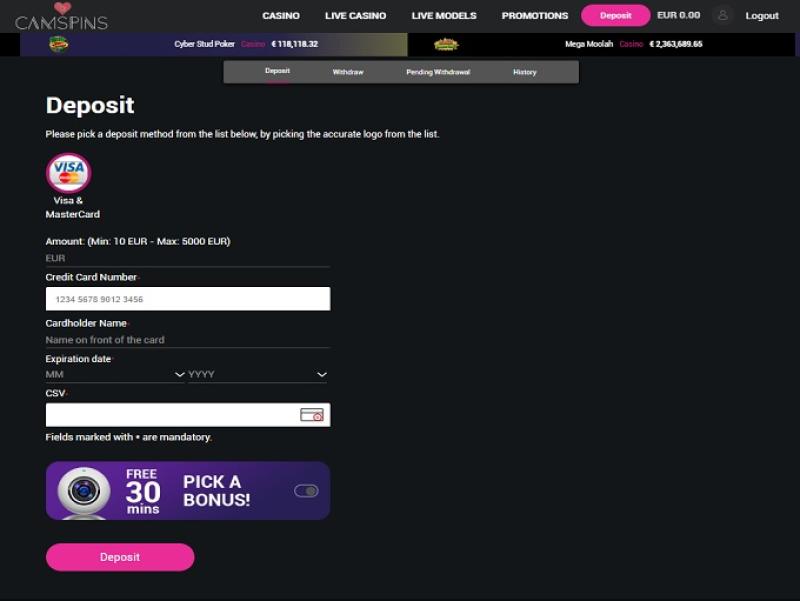Image resolution: width=800 pixels, height=601 pixels.
Task: Click the webcam icon on bonus banner
Action: 83,490
